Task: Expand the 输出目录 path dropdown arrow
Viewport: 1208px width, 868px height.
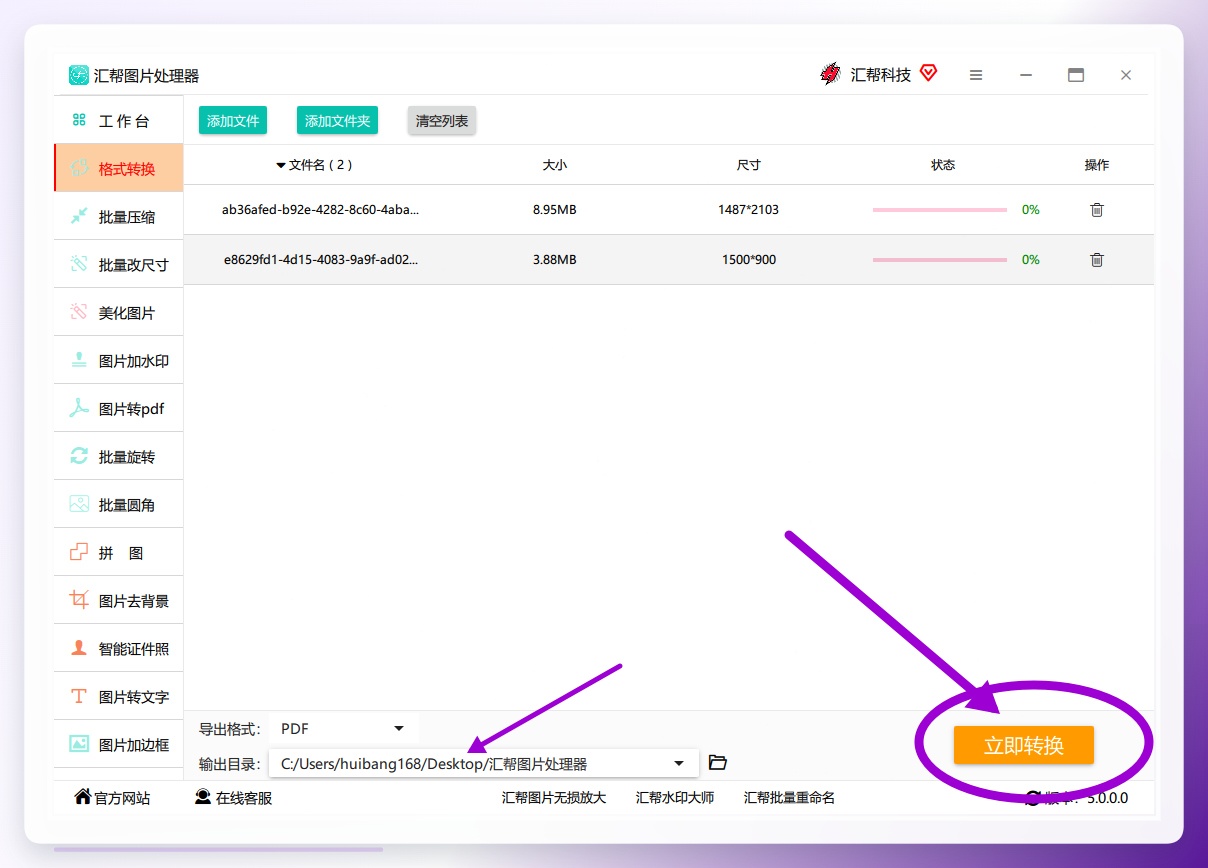Action: pyautogui.click(x=679, y=764)
